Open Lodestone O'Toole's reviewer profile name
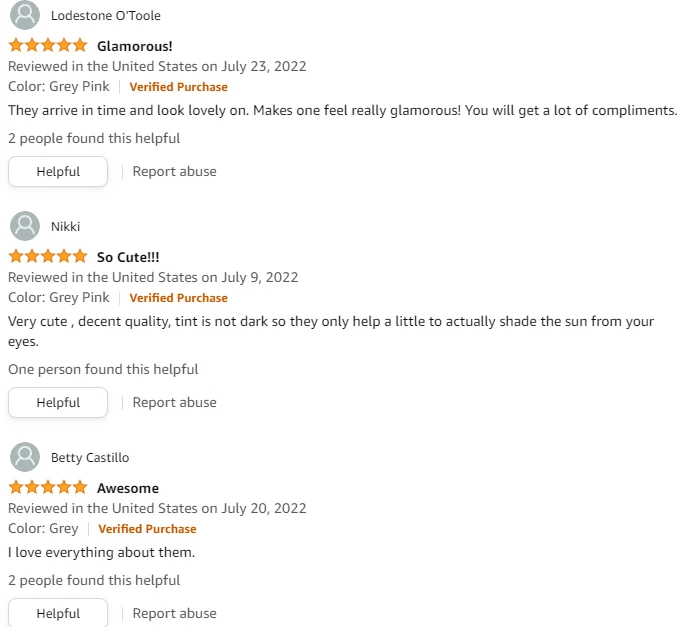This screenshot has width=692, height=627. click(x=106, y=15)
